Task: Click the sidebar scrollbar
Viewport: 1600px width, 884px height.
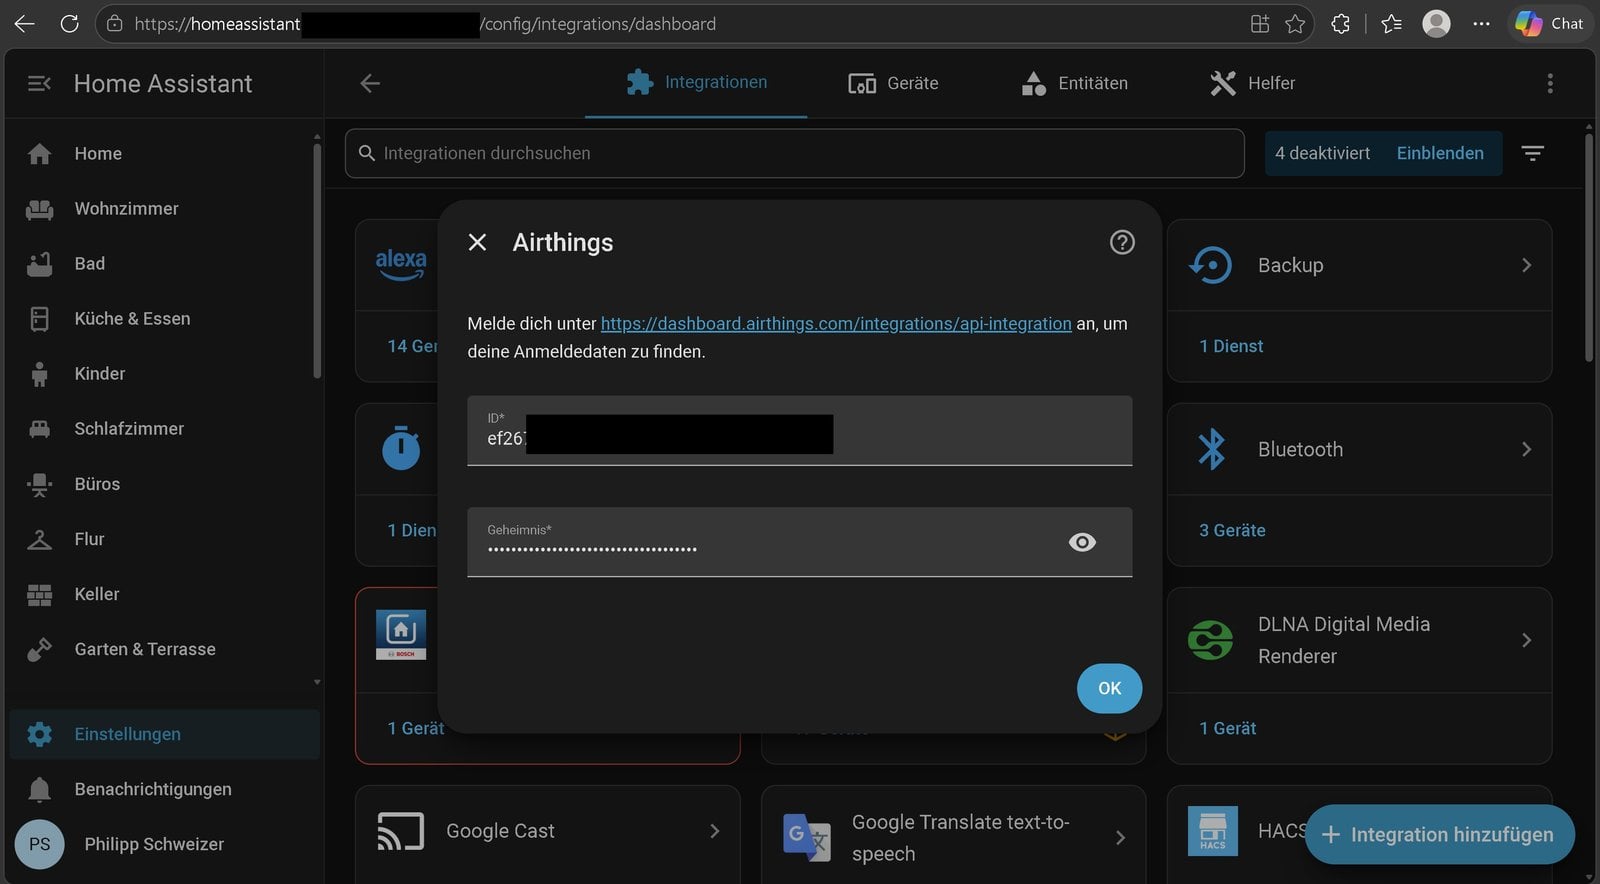Action: coord(317,260)
